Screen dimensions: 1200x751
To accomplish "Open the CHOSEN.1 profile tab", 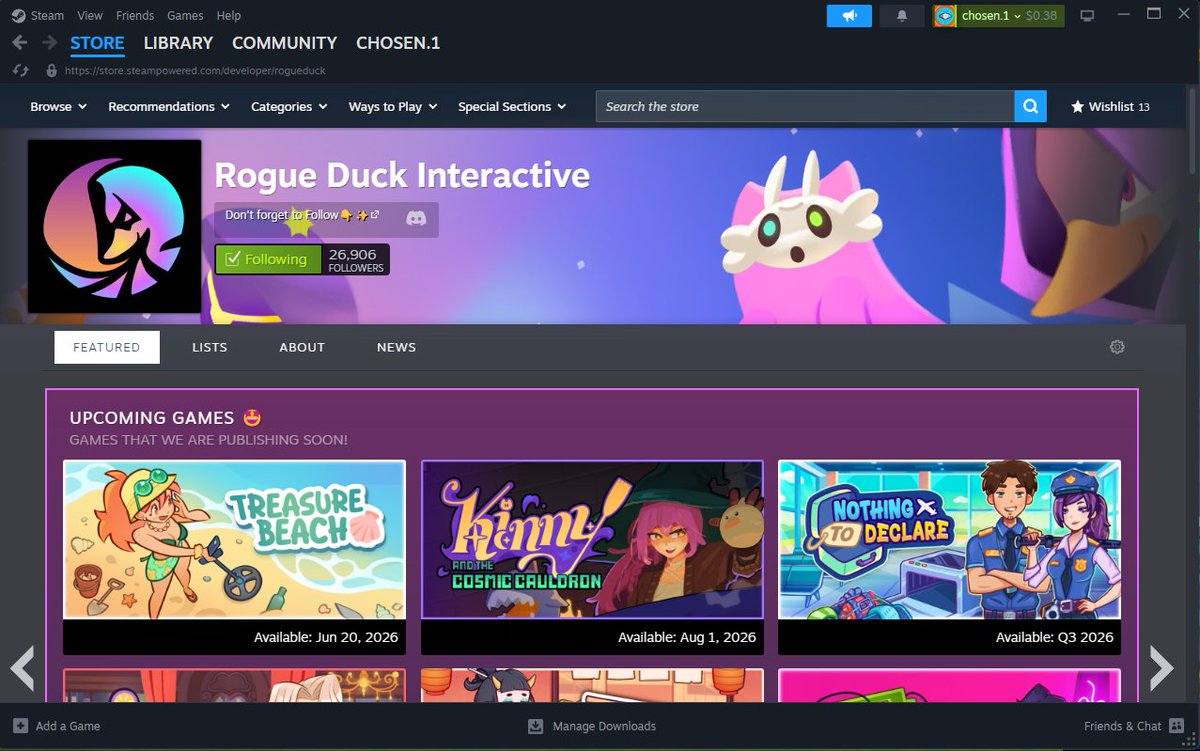I will coord(398,43).
